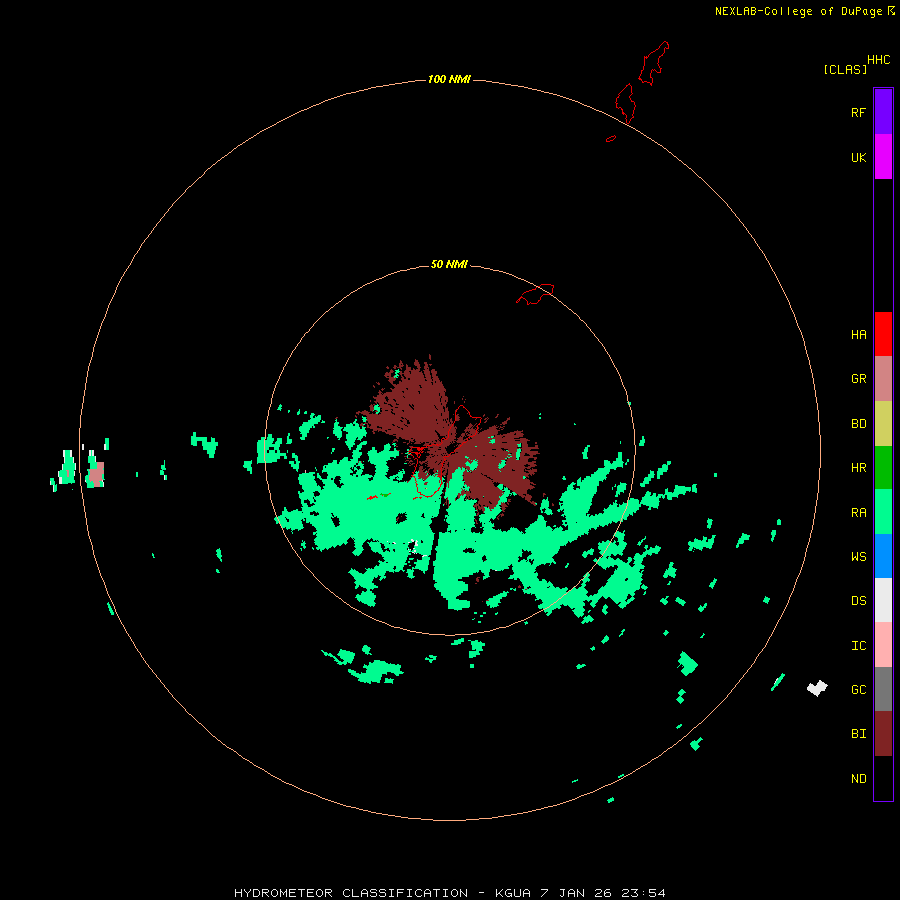Screen dimensions: 900x900
Task: Click the HA red legend swatch
Action: (883, 334)
